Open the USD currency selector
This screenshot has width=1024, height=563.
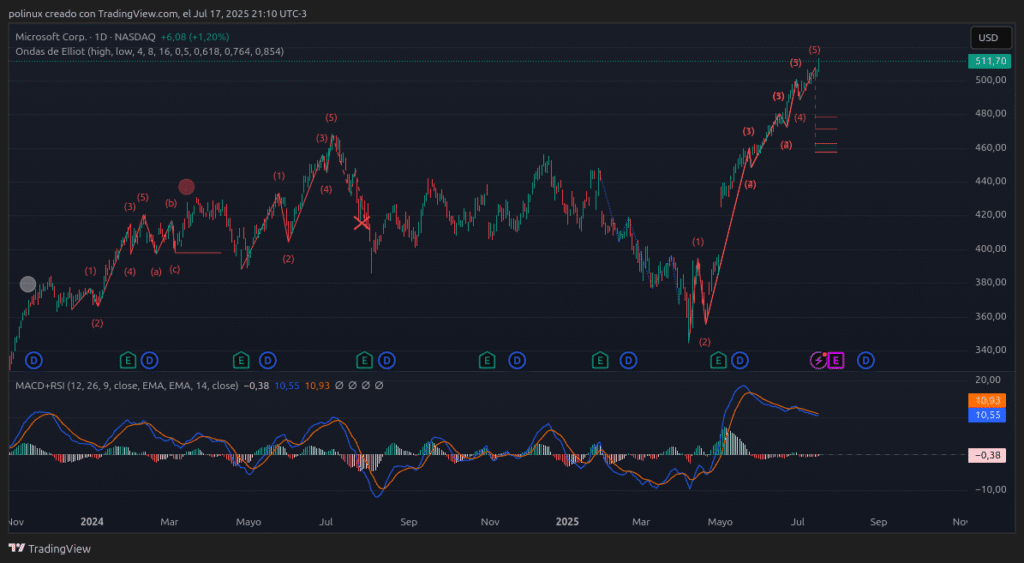988,38
